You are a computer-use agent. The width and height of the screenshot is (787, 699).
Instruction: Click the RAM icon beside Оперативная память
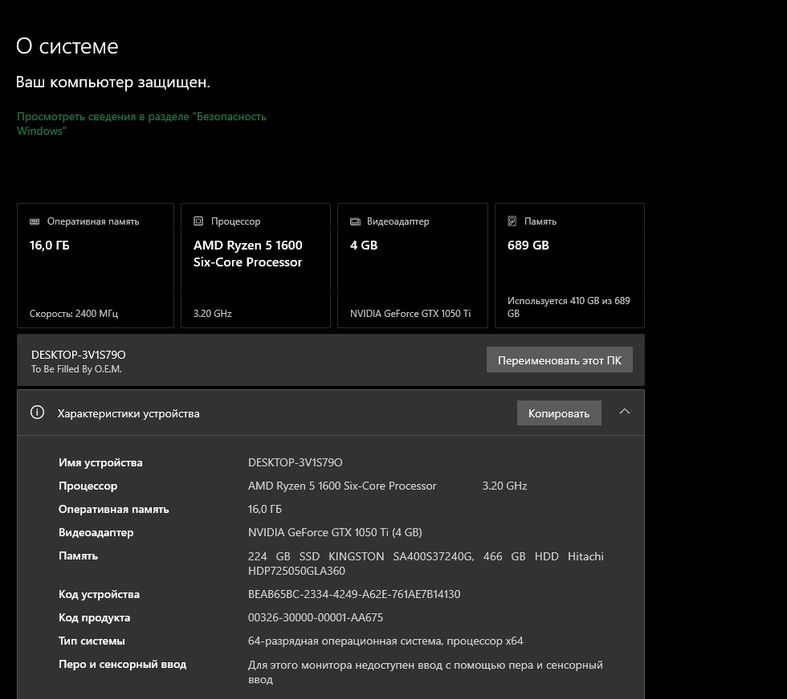pos(36,222)
